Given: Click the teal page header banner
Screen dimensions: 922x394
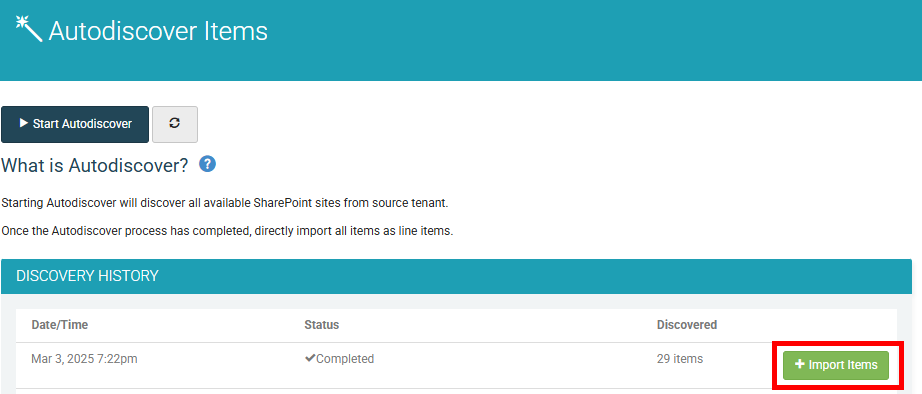Looking at the screenshot, I should point(461,40).
